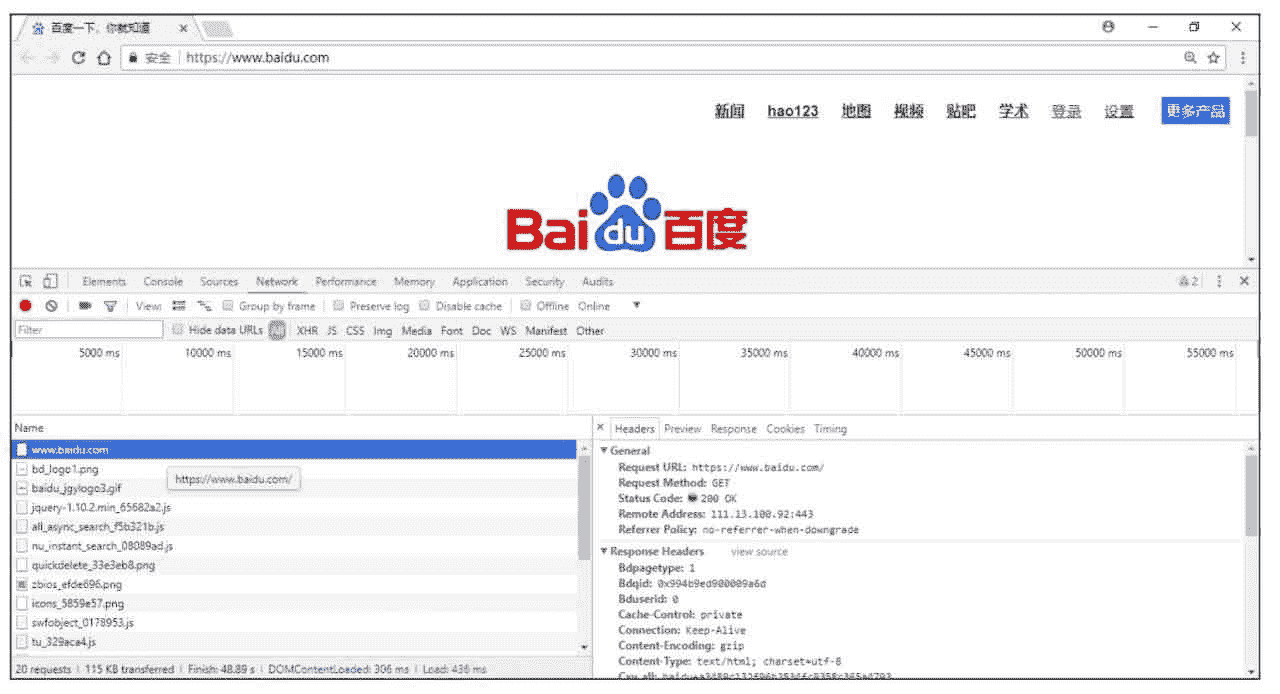This screenshot has height=694, width=1280.
Task: Toggle the filter funnel icon
Action: coord(111,306)
